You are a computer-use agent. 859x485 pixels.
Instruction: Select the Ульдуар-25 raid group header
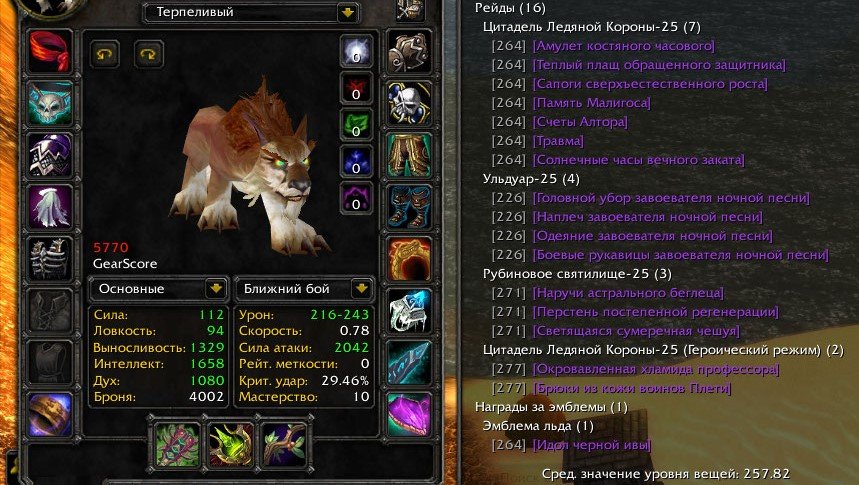[x=531, y=179]
